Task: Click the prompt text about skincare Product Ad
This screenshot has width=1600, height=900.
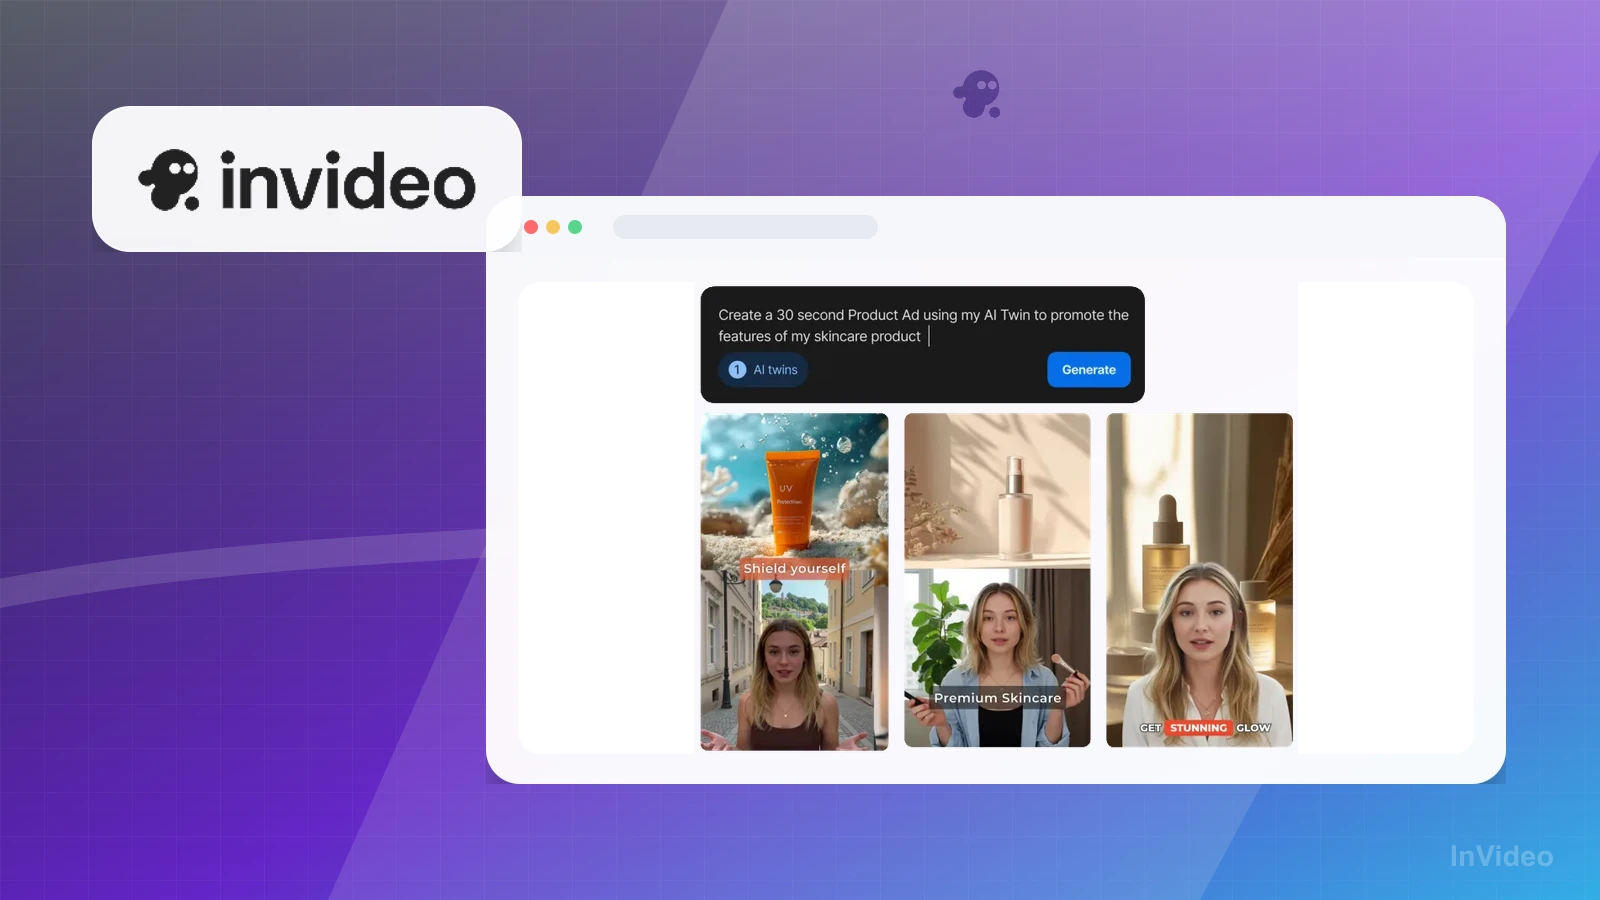Action: tap(922, 325)
